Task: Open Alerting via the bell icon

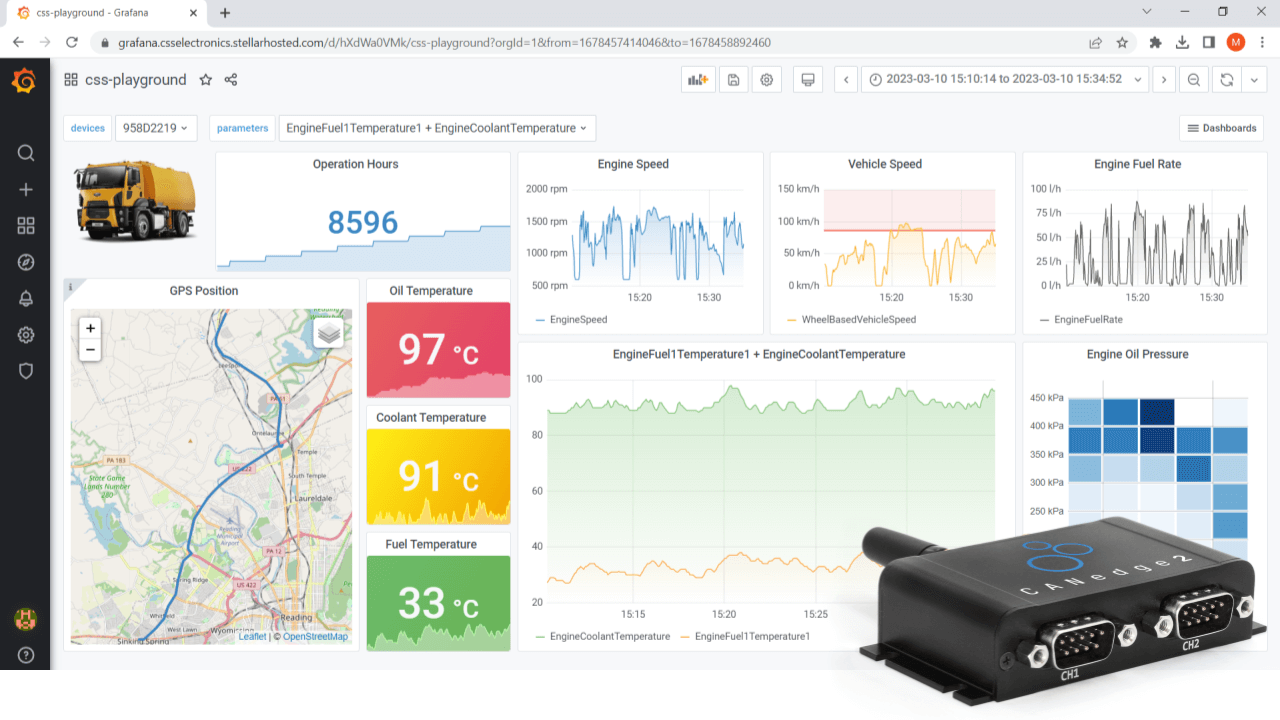Action: pyautogui.click(x=26, y=298)
